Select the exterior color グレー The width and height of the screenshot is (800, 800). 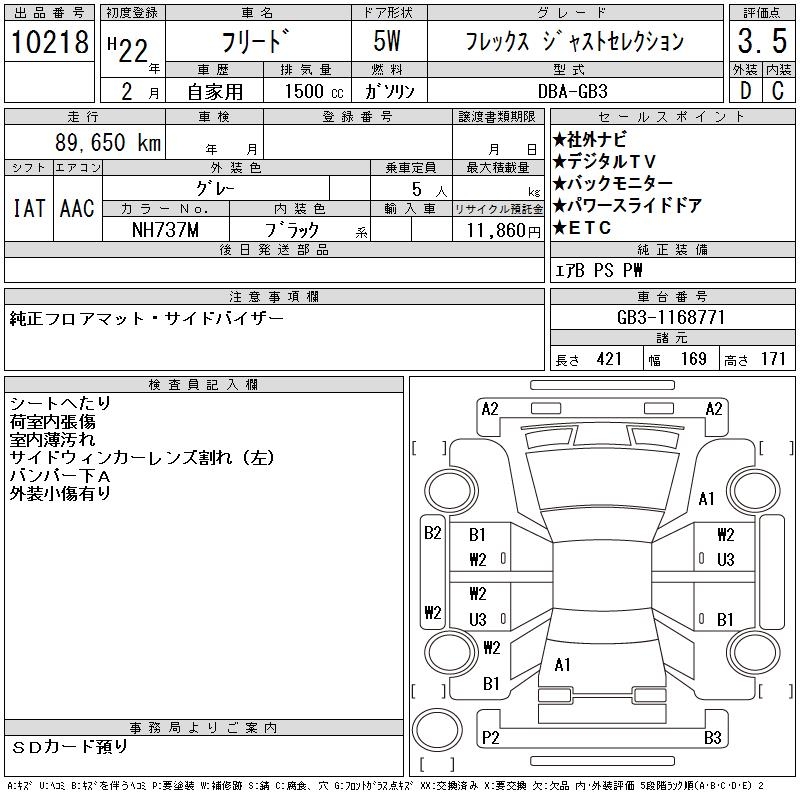pyautogui.click(x=215, y=189)
